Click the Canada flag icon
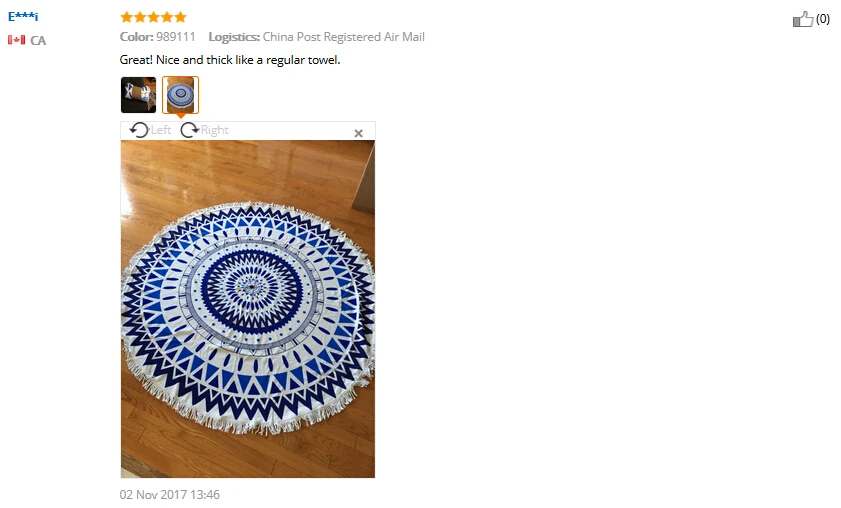The image size is (841, 508). coord(16,40)
